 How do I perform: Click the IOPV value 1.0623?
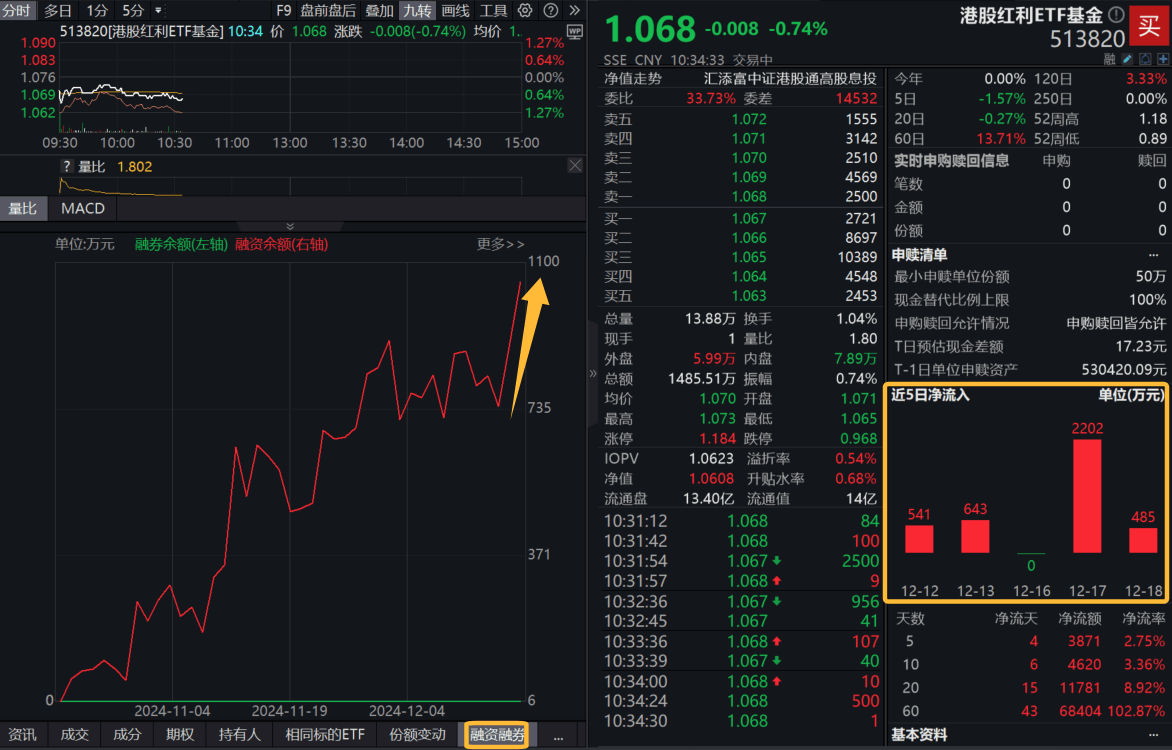(x=710, y=458)
